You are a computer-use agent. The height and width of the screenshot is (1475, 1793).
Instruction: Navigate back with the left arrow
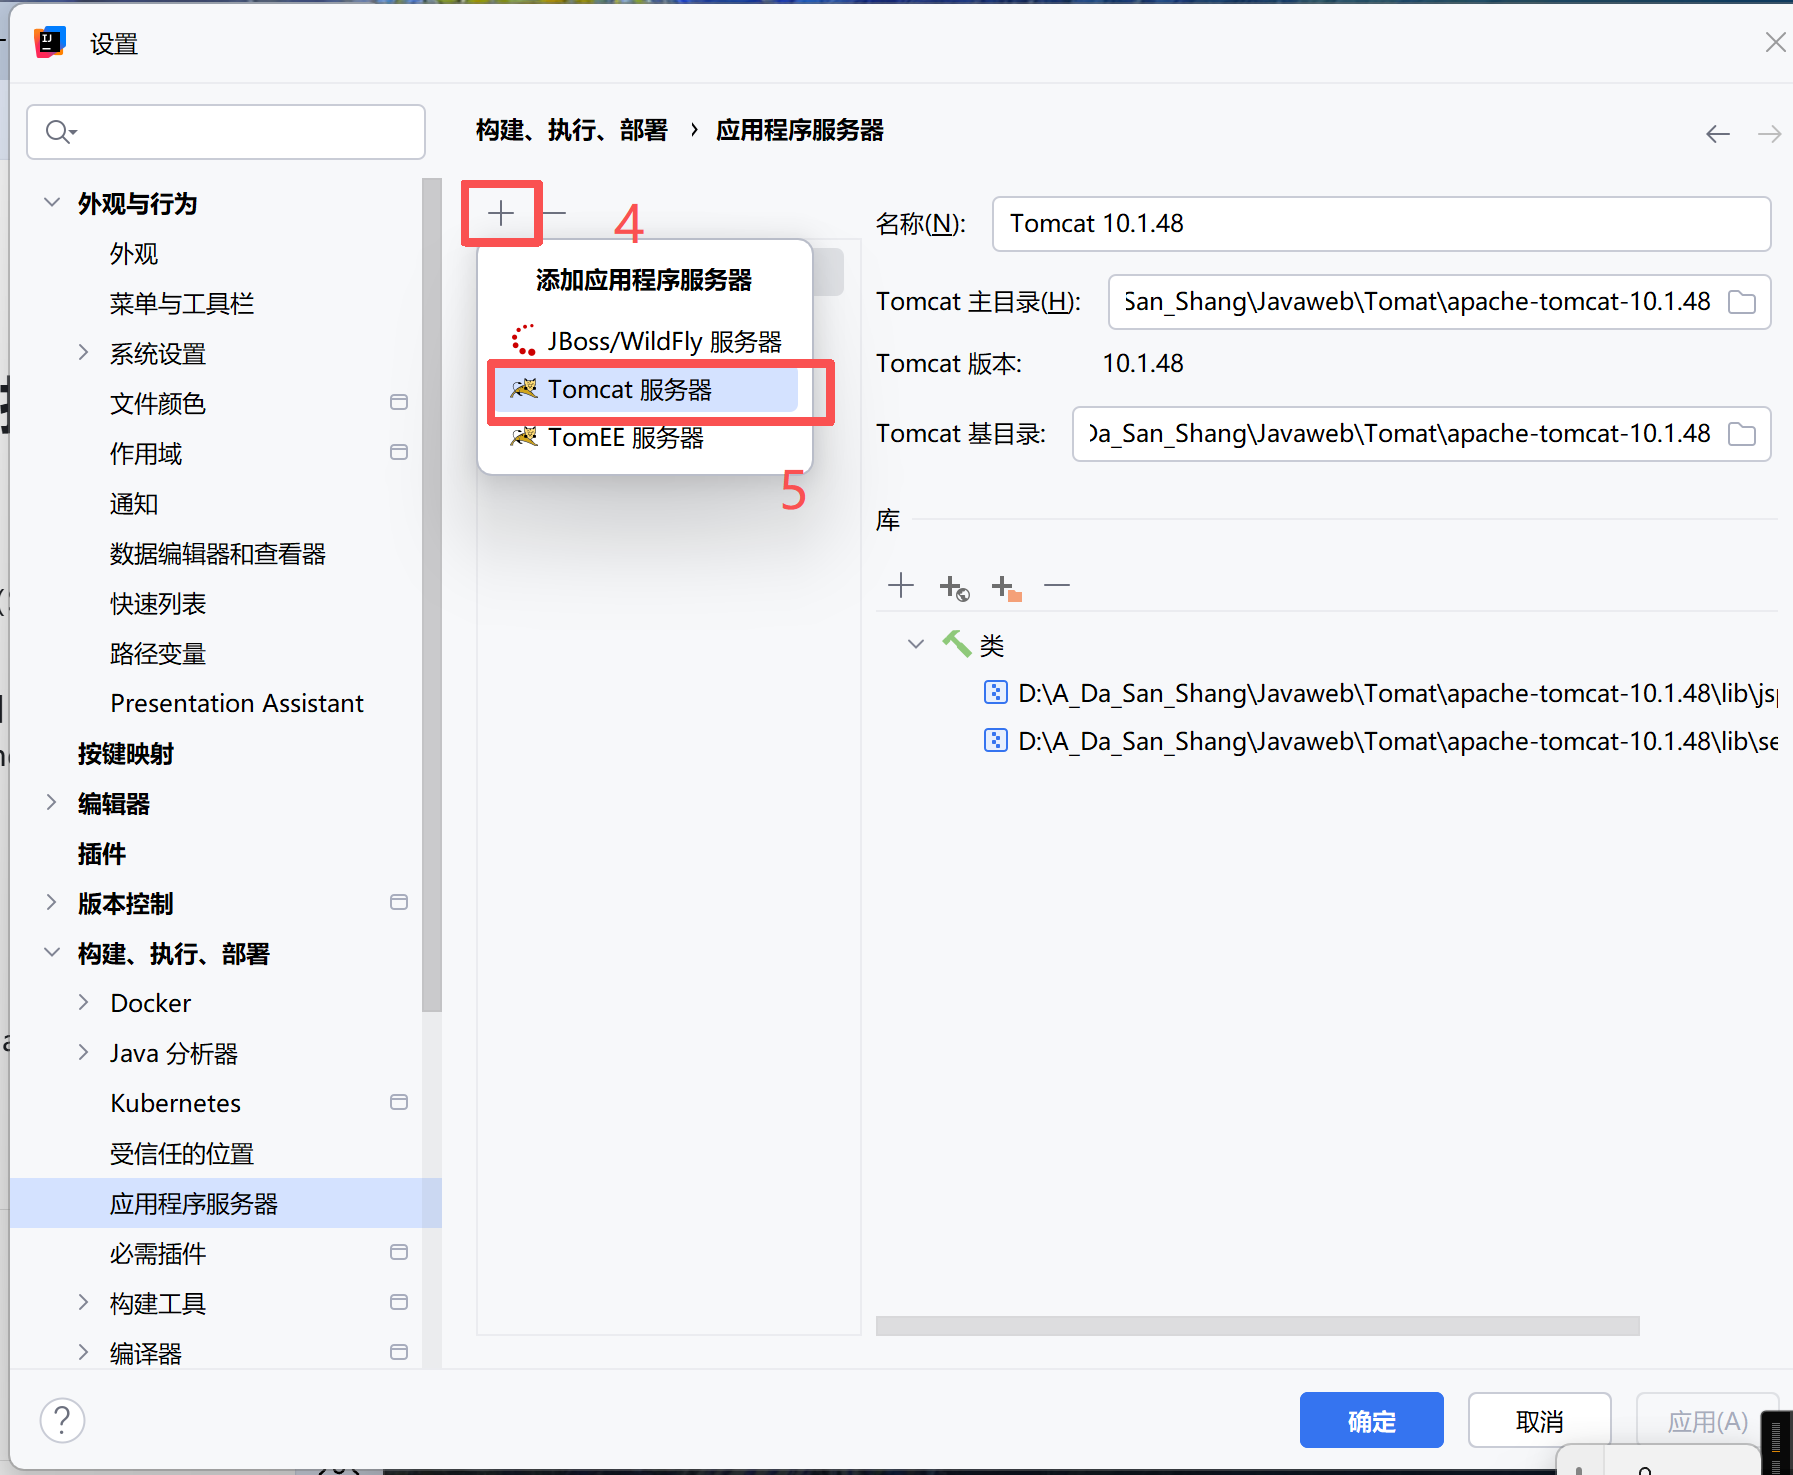pos(1717,134)
